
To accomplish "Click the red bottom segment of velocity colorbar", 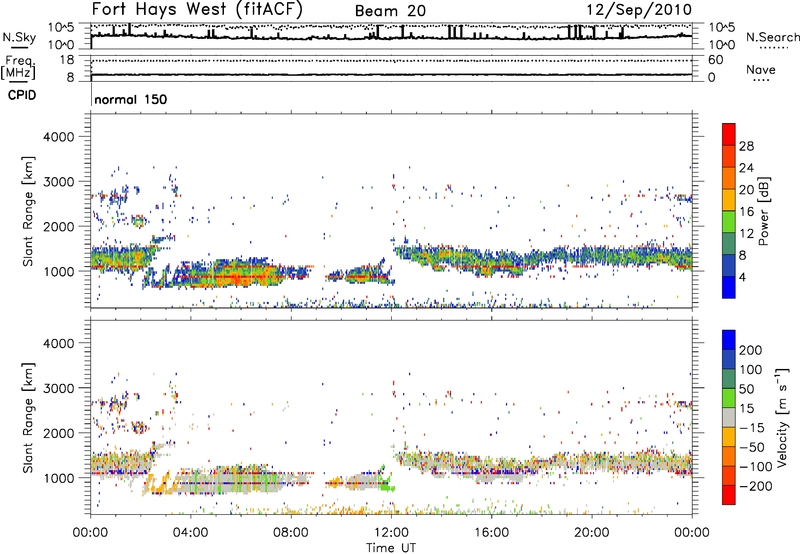I will [729, 495].
